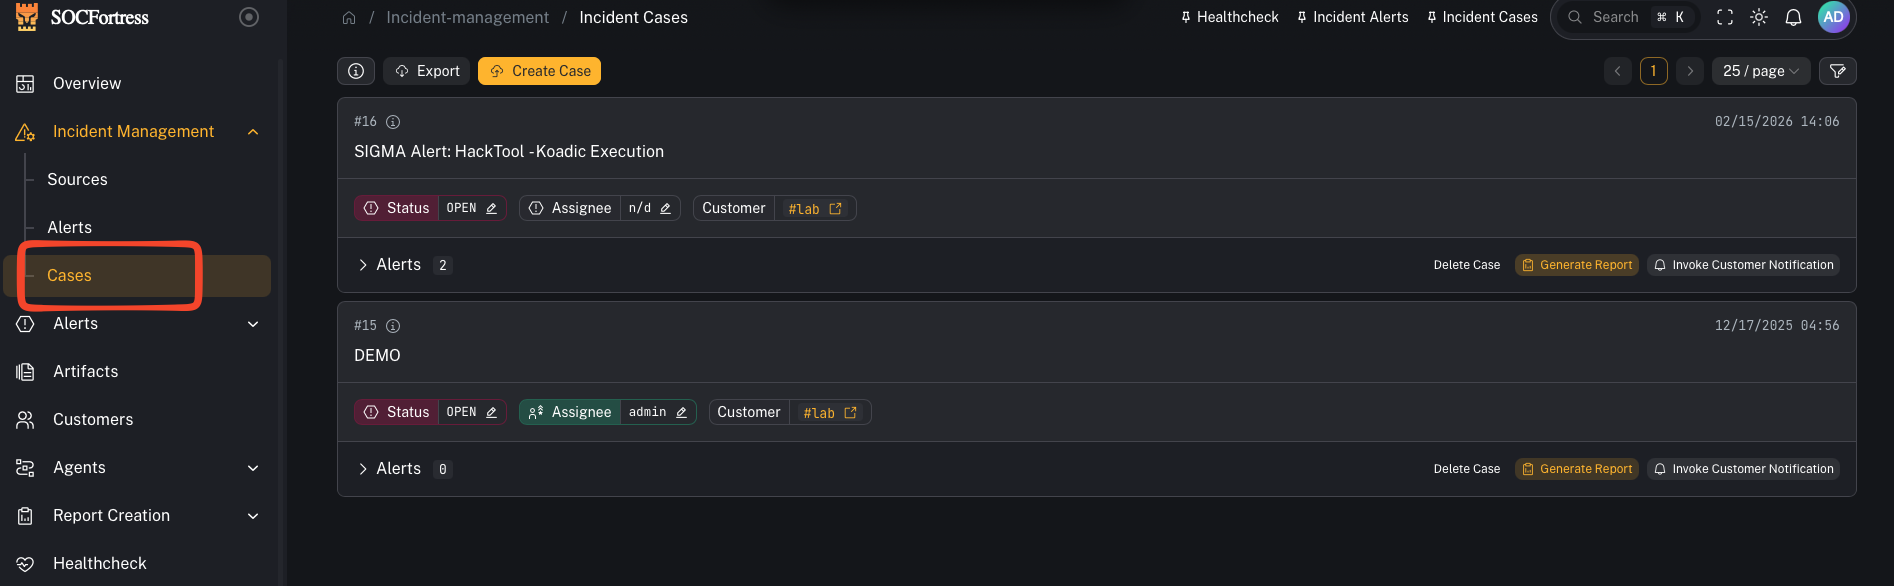Click the SOCFortress logo icon
This screenshot has height=586, width=1894.
pos(27,17)
